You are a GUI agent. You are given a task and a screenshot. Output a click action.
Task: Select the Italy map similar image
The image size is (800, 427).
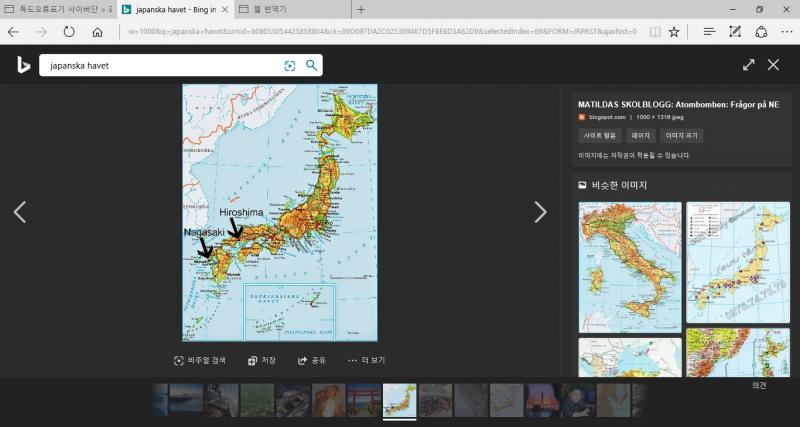point(629,267)
